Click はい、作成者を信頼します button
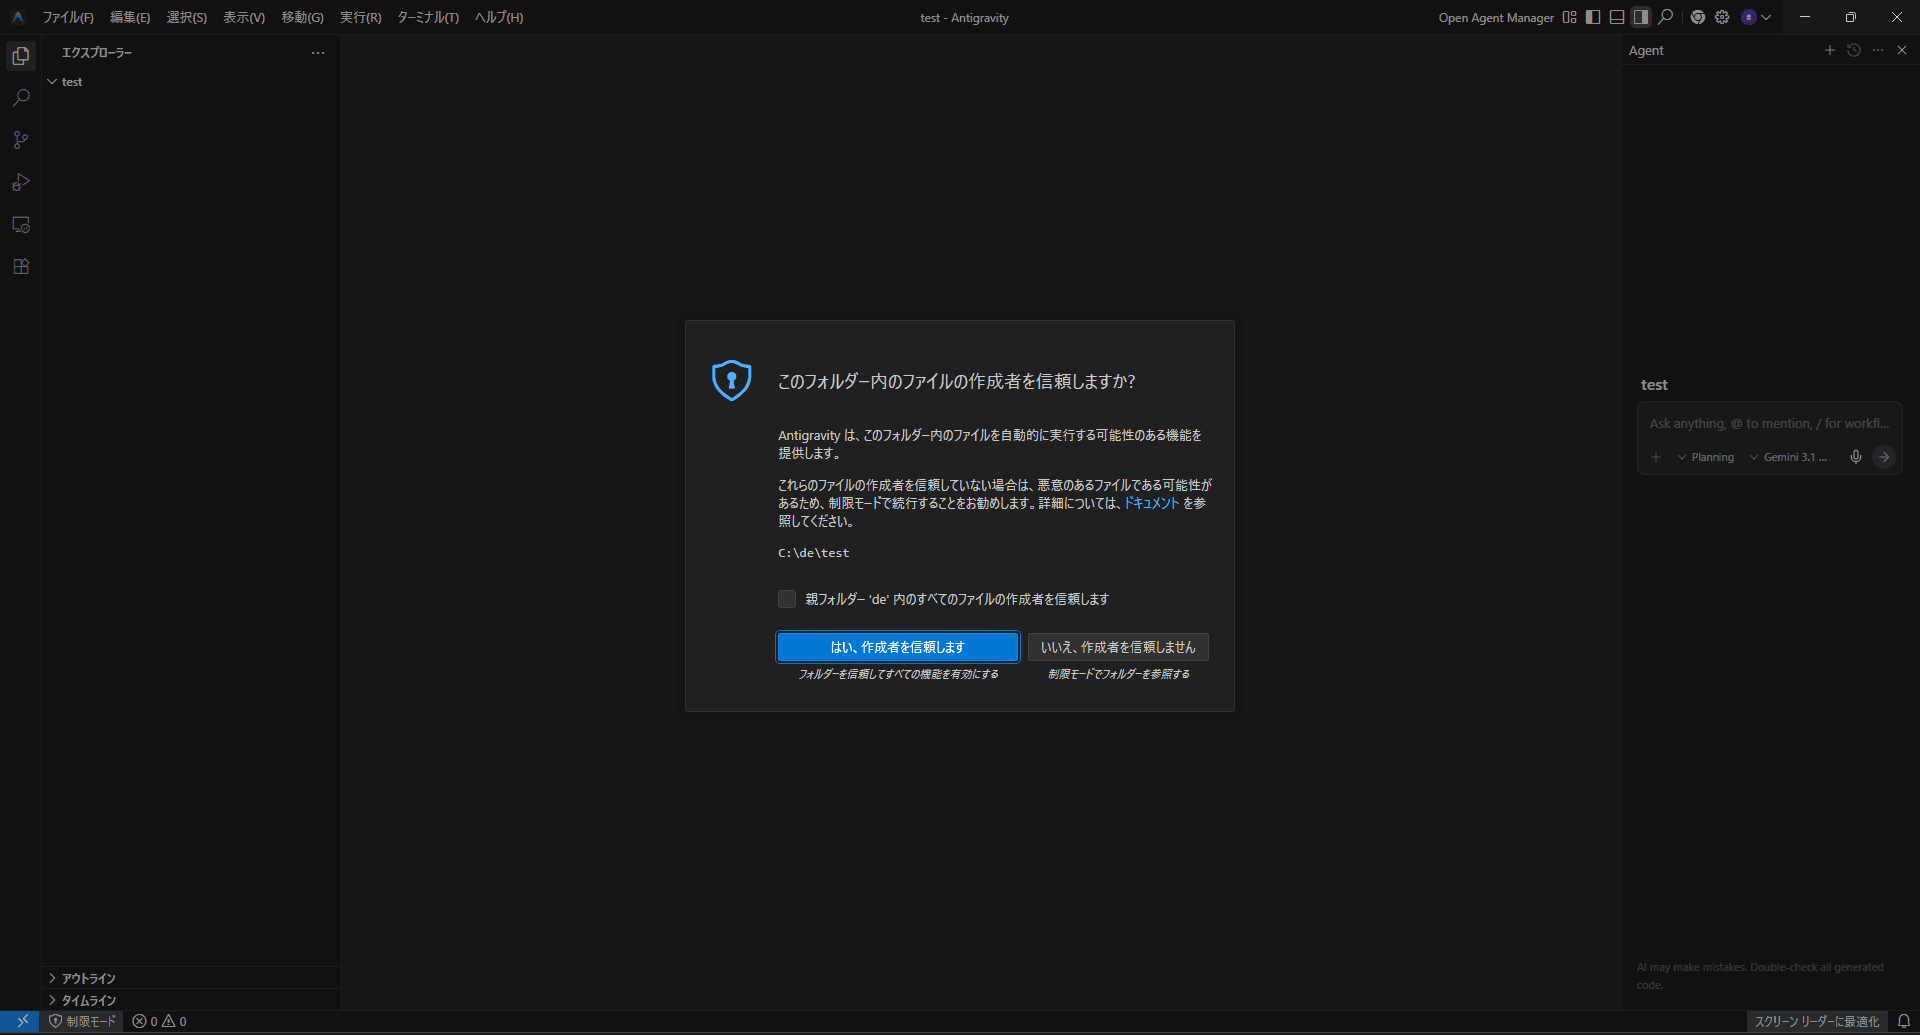The image size is (1920, 1035). 897,647
